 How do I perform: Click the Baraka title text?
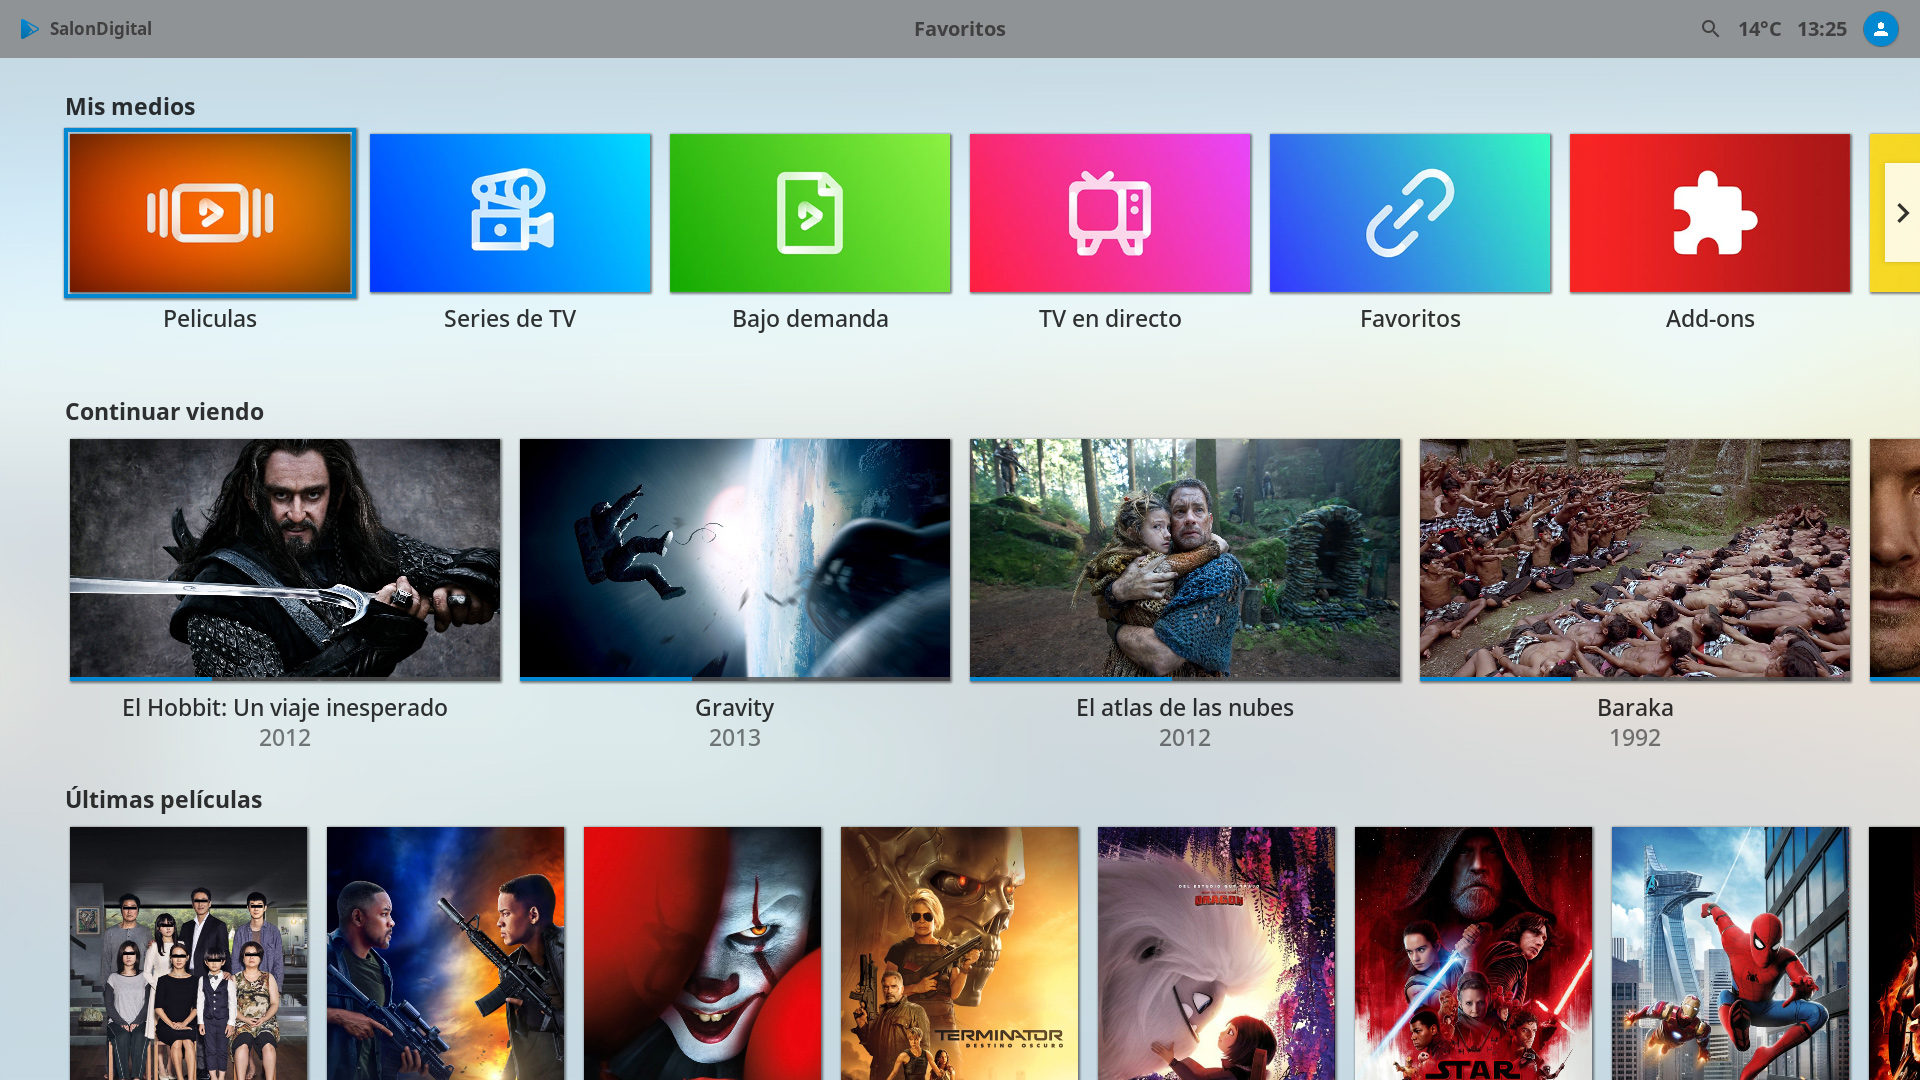tap(1635, 708)
